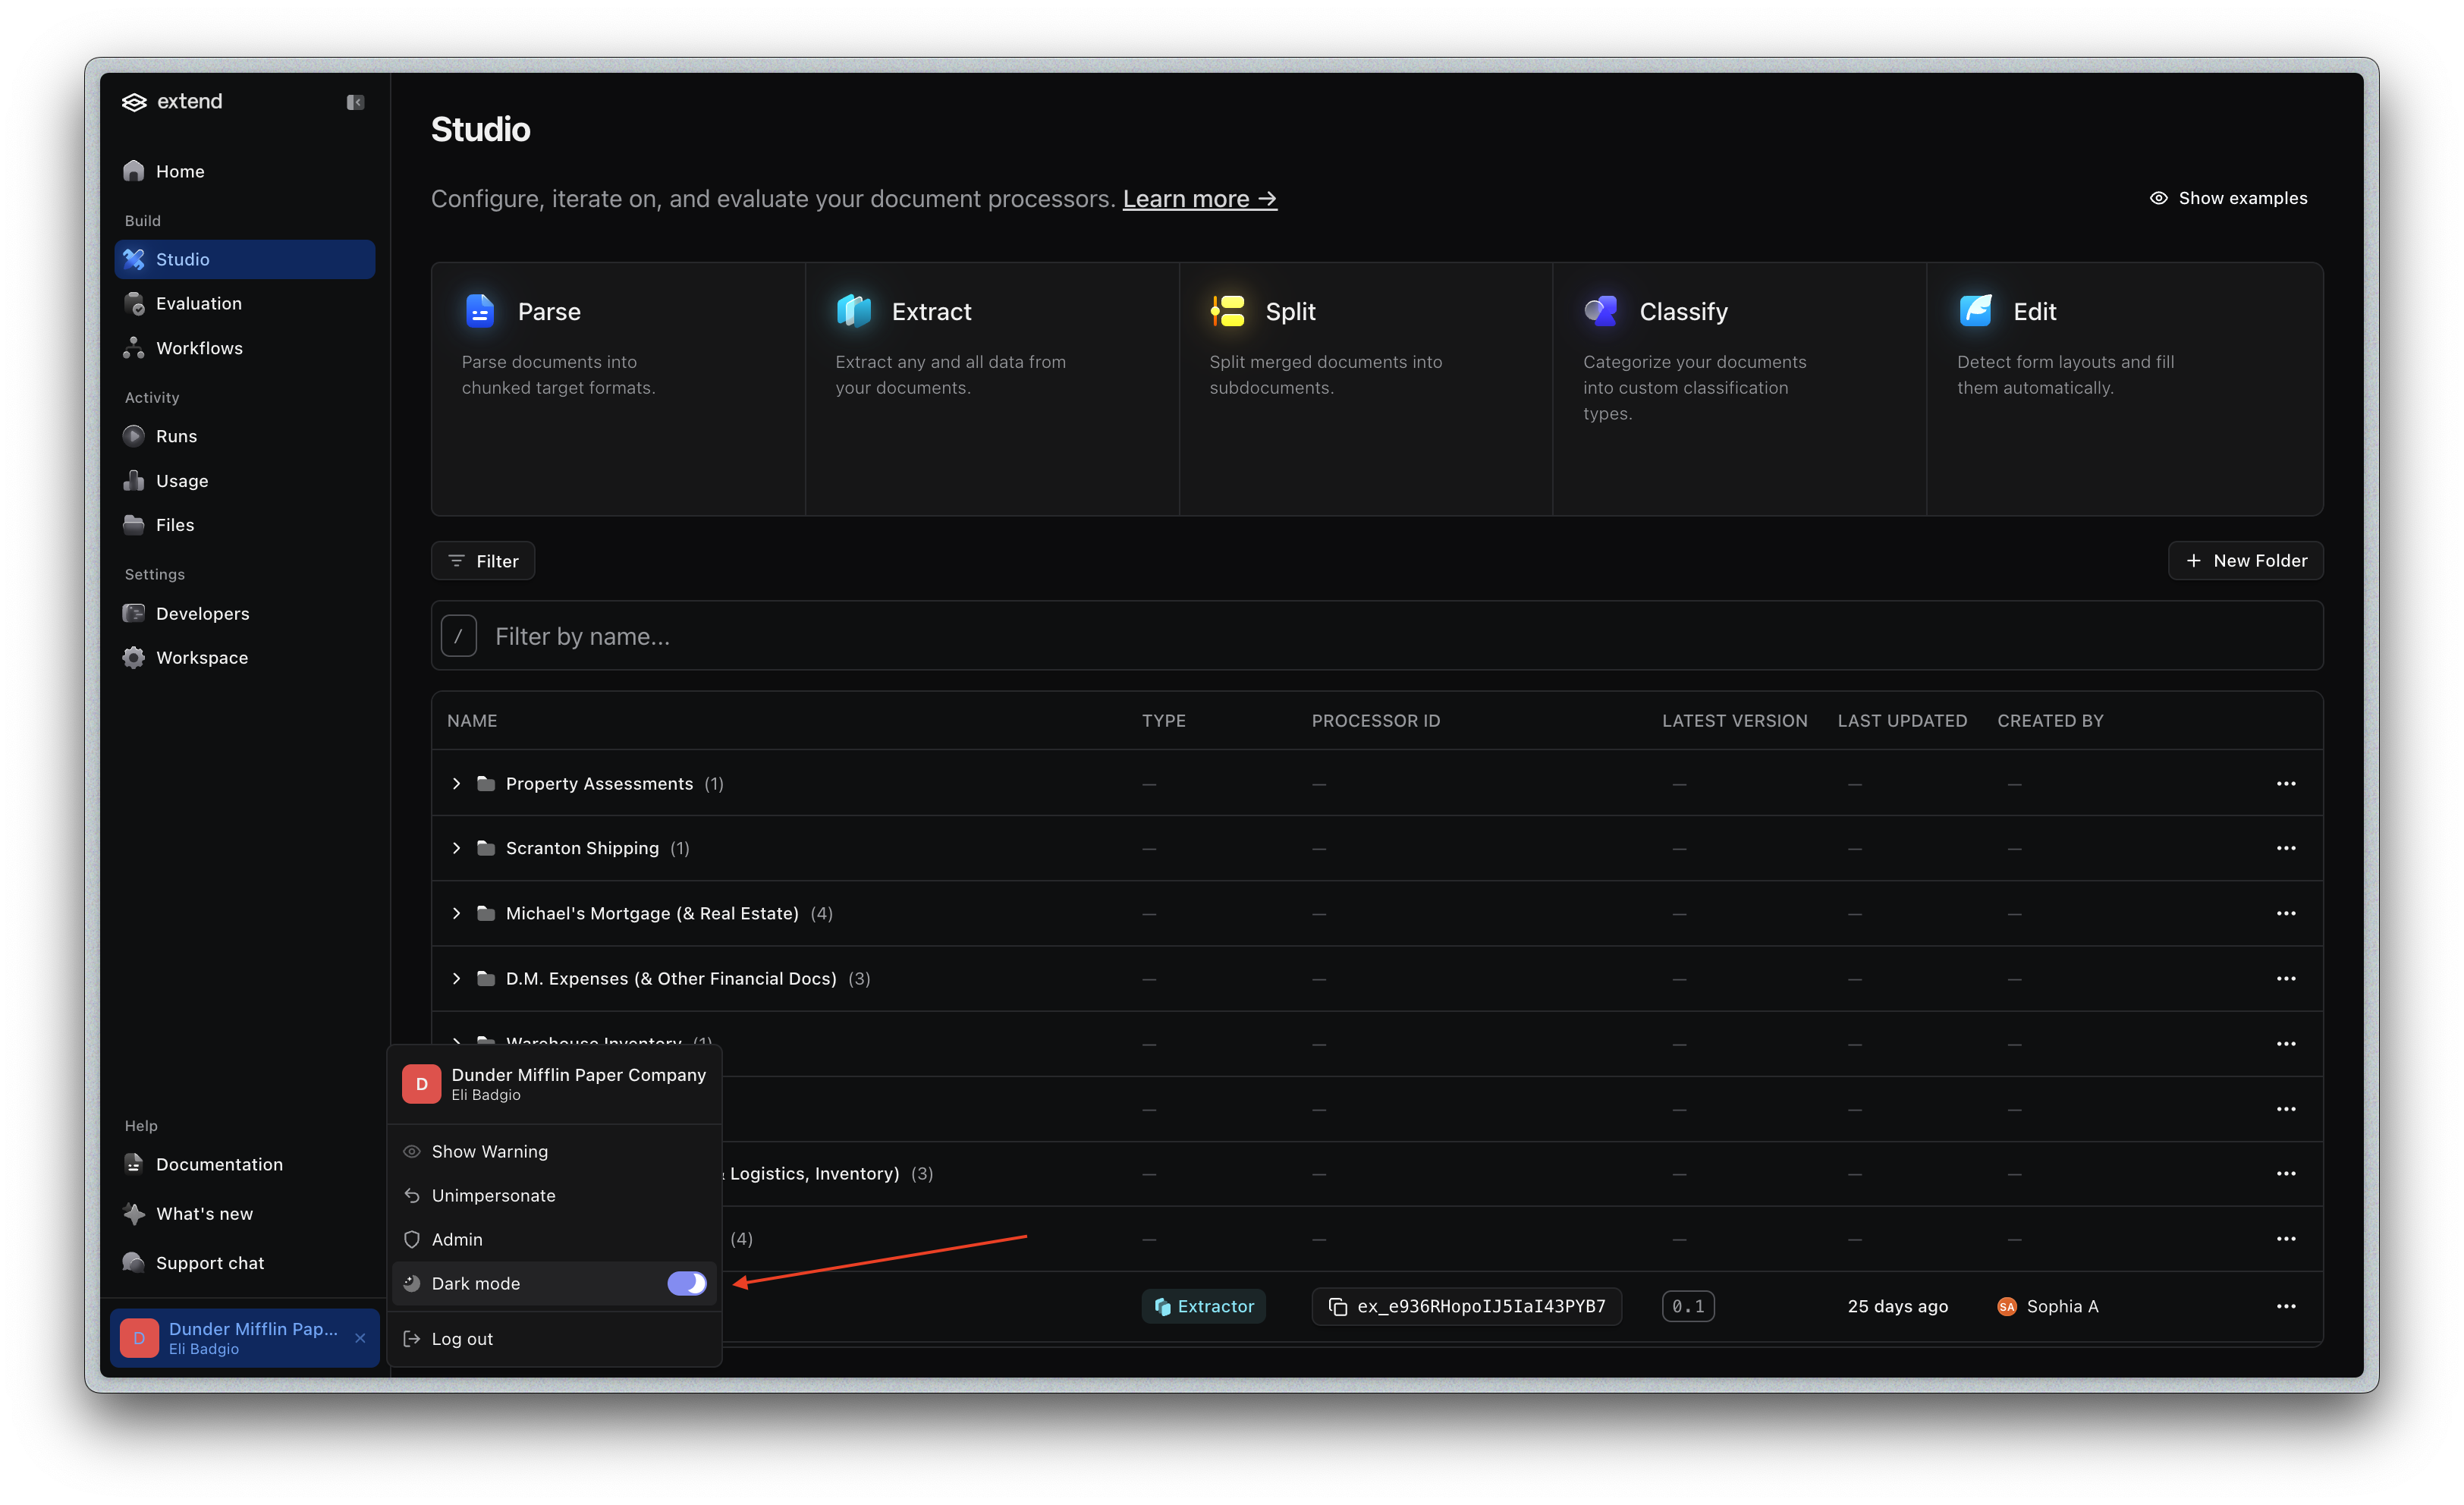Viewport: 2464px width, 1505px height.
Task: Click the "PROCESSOR ID" column header
Action: 1376,721
